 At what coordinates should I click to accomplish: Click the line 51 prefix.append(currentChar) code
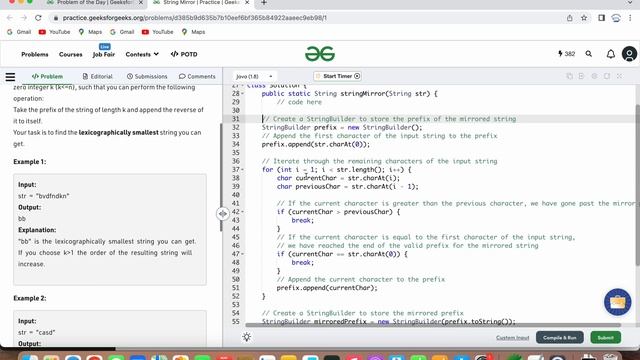pyautogui.click(x=327, y=288)
